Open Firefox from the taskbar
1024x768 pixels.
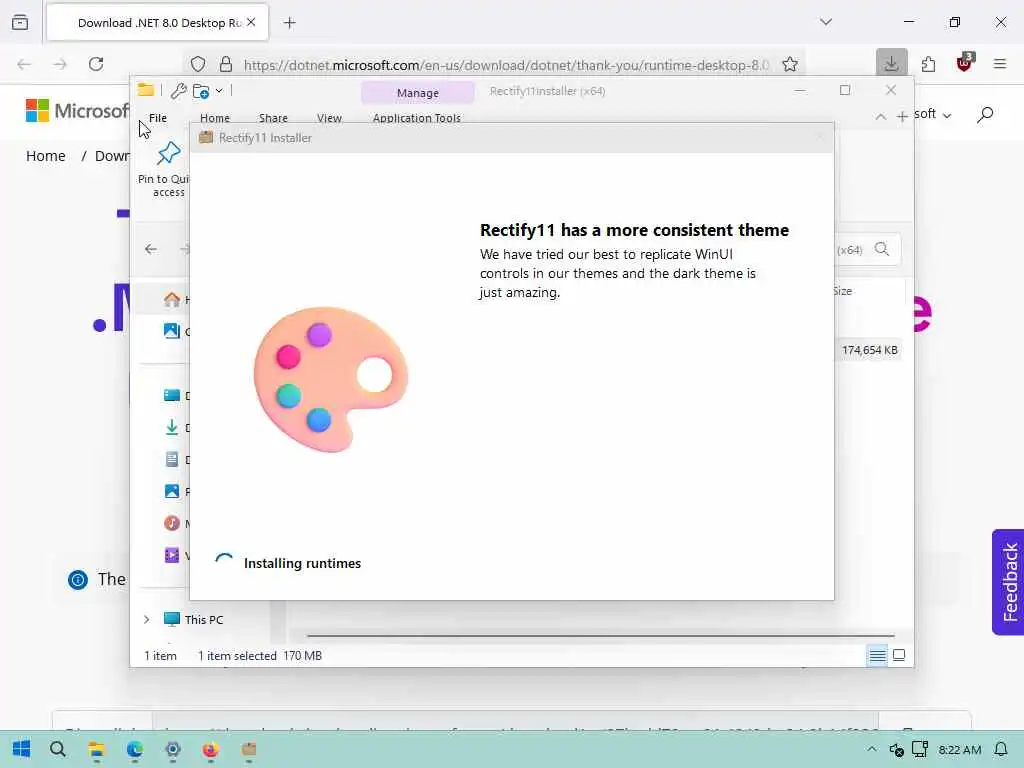click(210, 749)
